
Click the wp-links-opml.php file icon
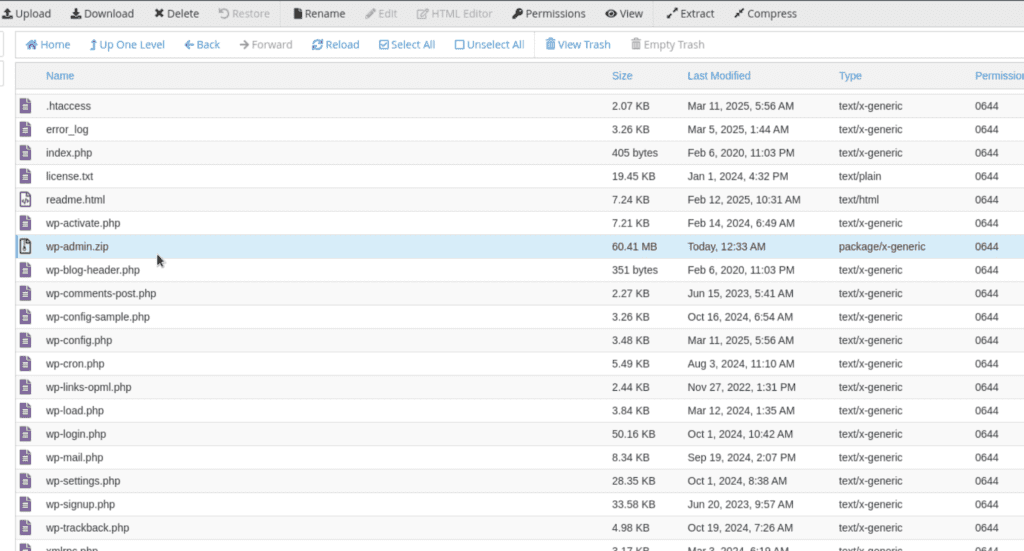pos(25,388)
